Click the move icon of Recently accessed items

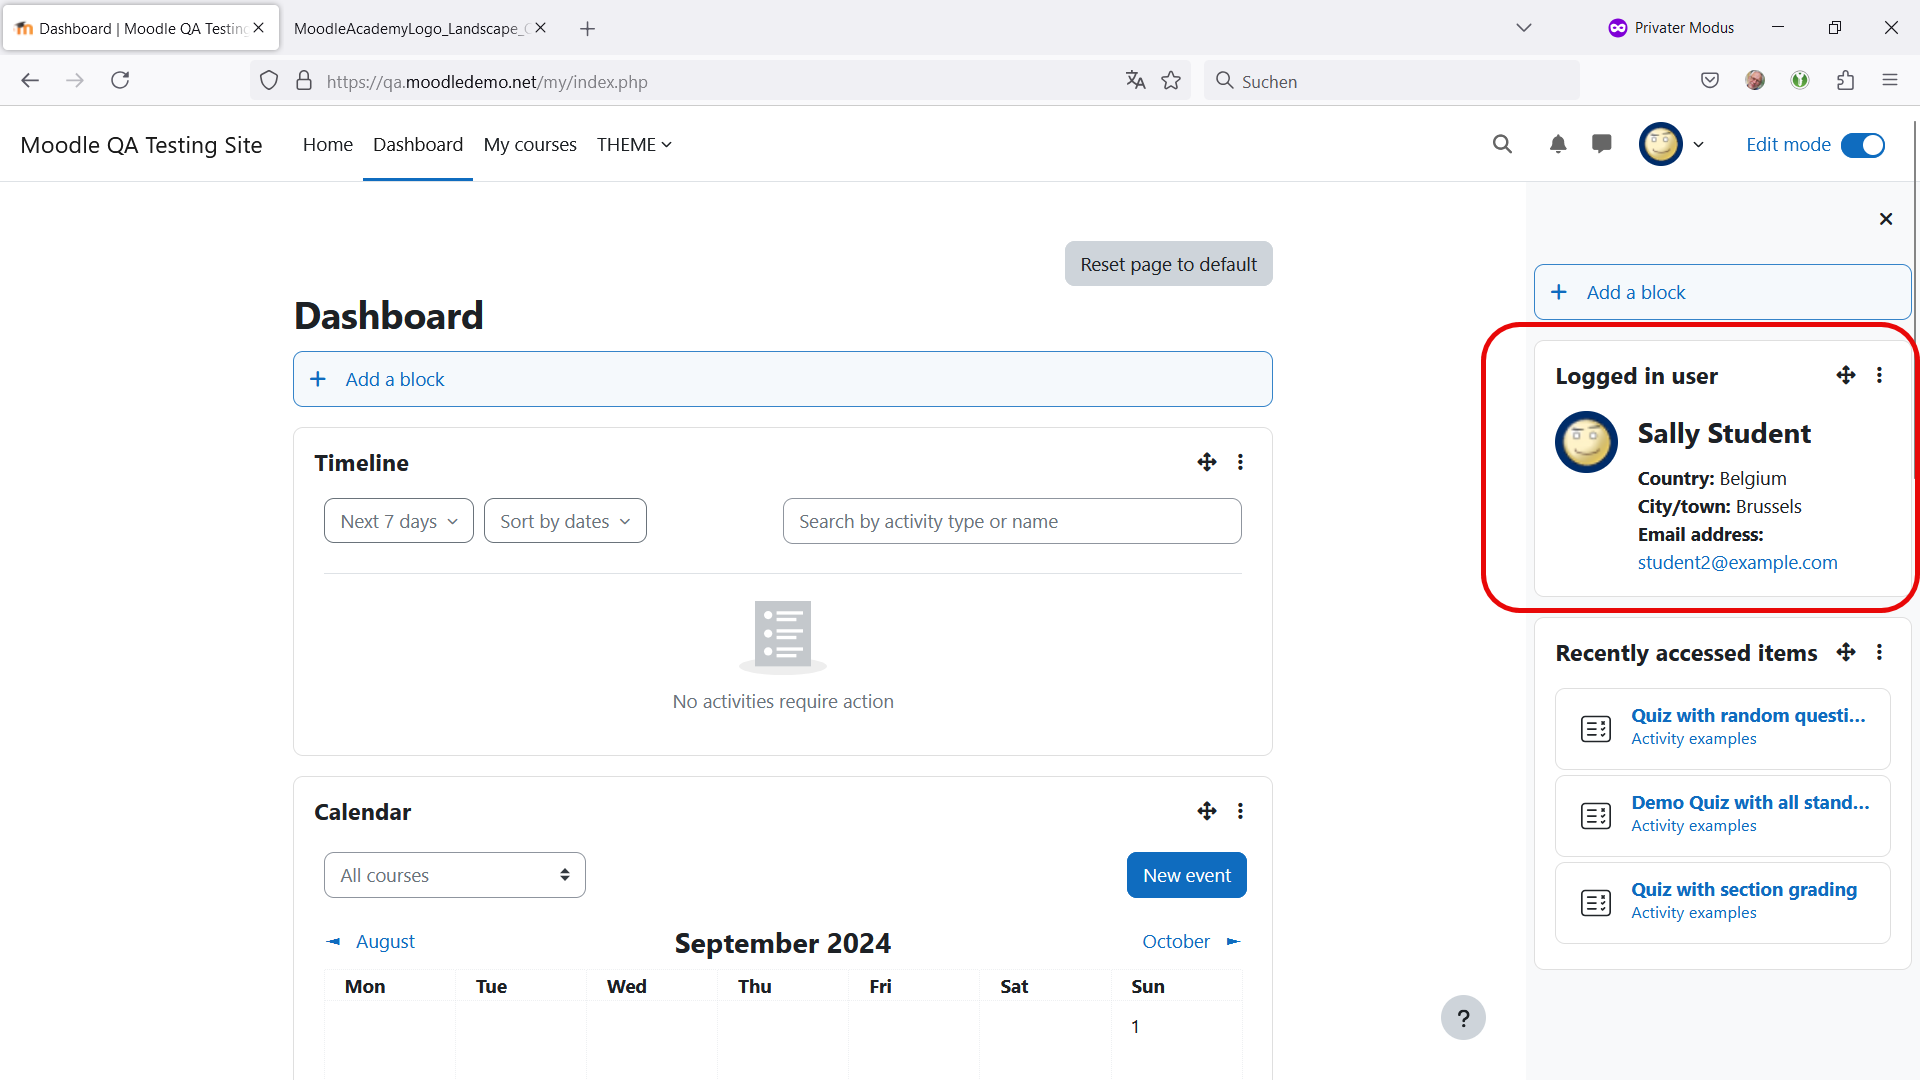click(x=1846, y=652)
